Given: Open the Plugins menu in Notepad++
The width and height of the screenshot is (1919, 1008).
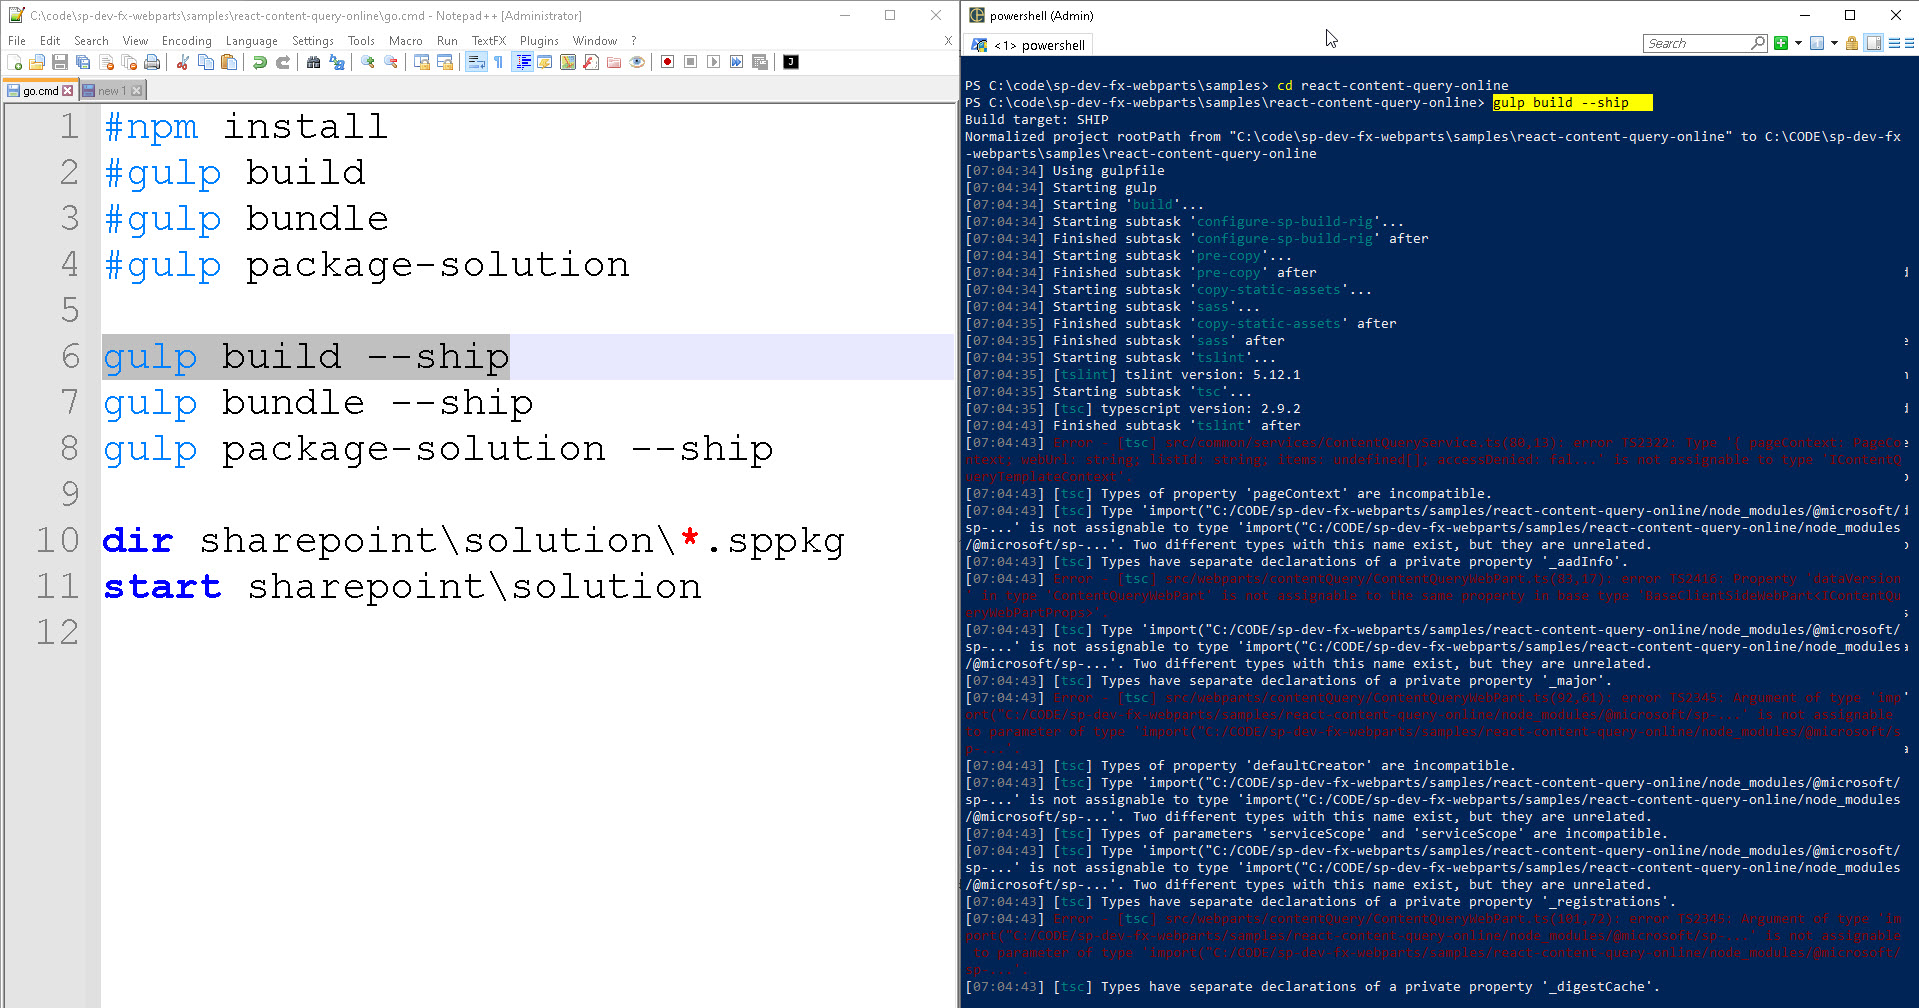Looking at the screenshot, I should coord(539,41).
